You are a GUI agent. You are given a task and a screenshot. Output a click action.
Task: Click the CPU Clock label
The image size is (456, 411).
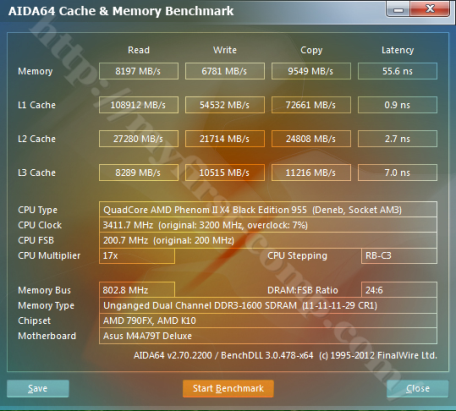click(x=40, y=225)
